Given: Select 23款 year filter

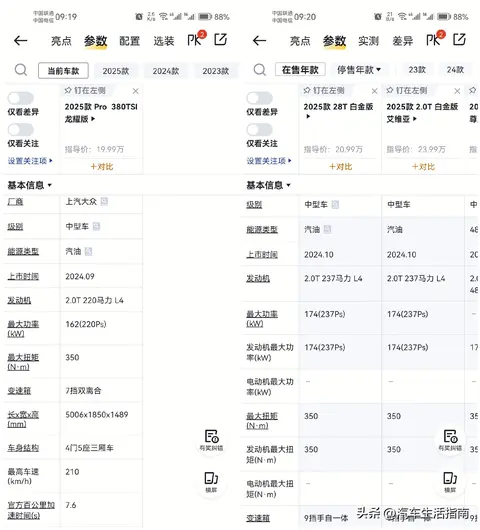Looking at the screenshot, I should click(417, 70).
